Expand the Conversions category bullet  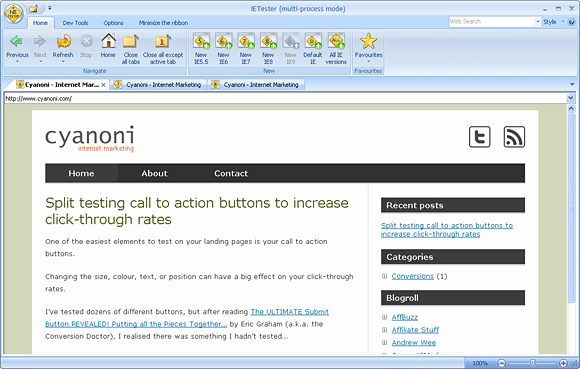coord(385,276)
